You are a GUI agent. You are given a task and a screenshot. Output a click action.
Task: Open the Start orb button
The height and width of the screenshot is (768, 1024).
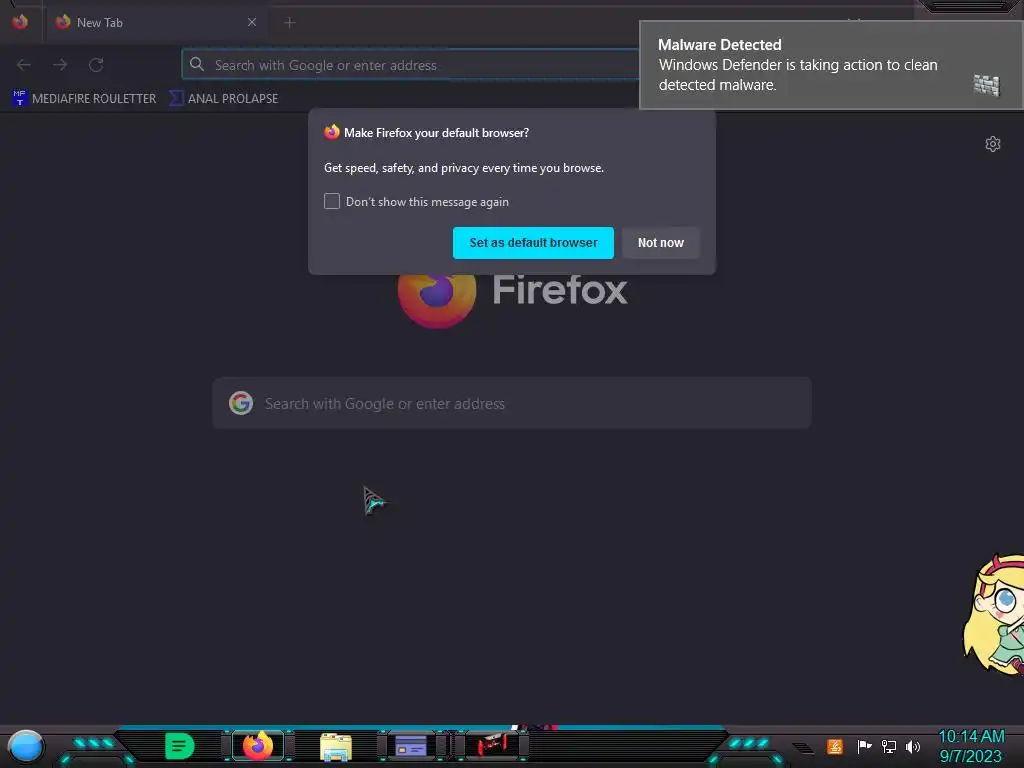pos(25,747)
